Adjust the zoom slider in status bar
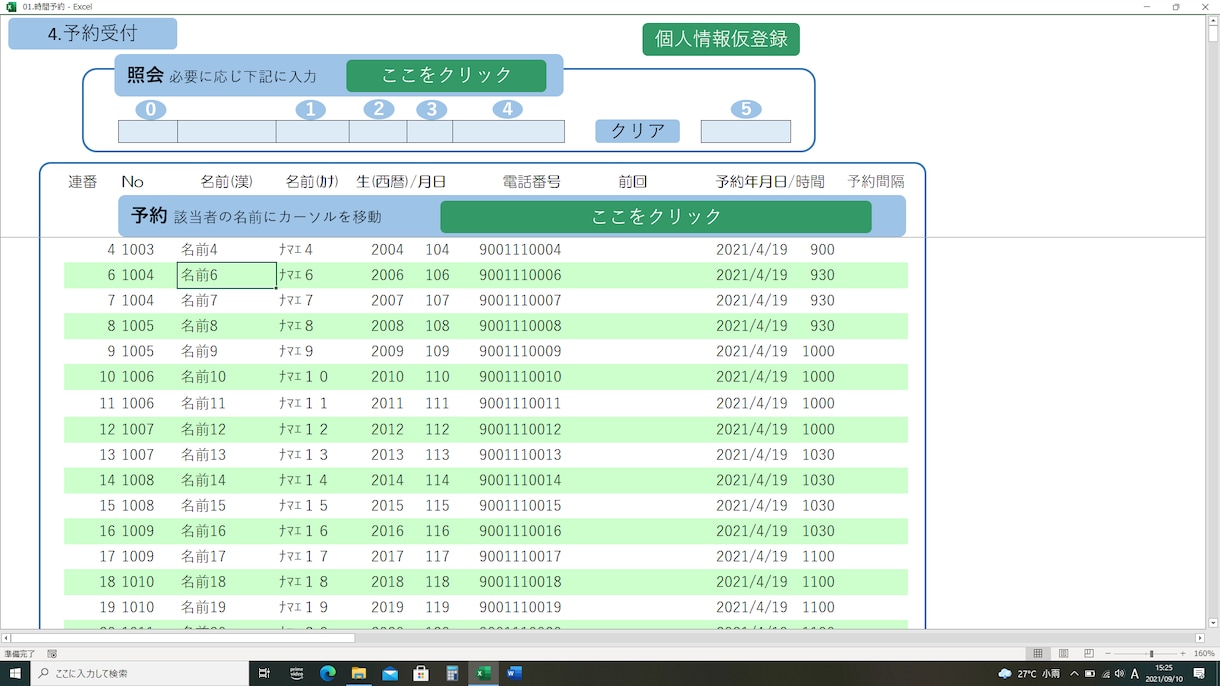The image size is (1220, 686). (x=1151, y=653)
